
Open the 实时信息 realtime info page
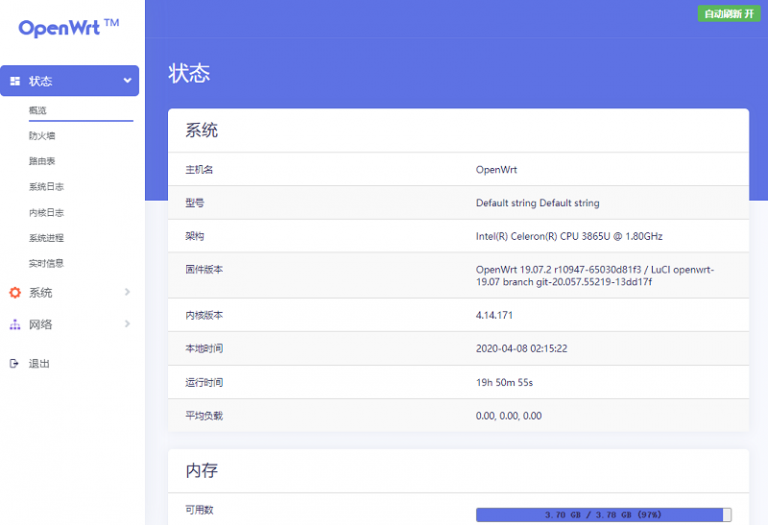[46, 263]
